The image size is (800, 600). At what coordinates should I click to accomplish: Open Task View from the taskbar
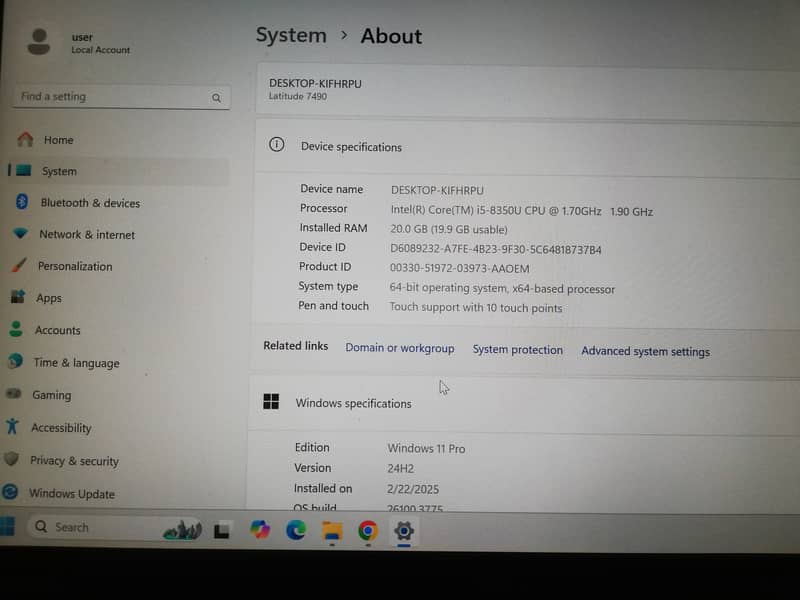222,530
